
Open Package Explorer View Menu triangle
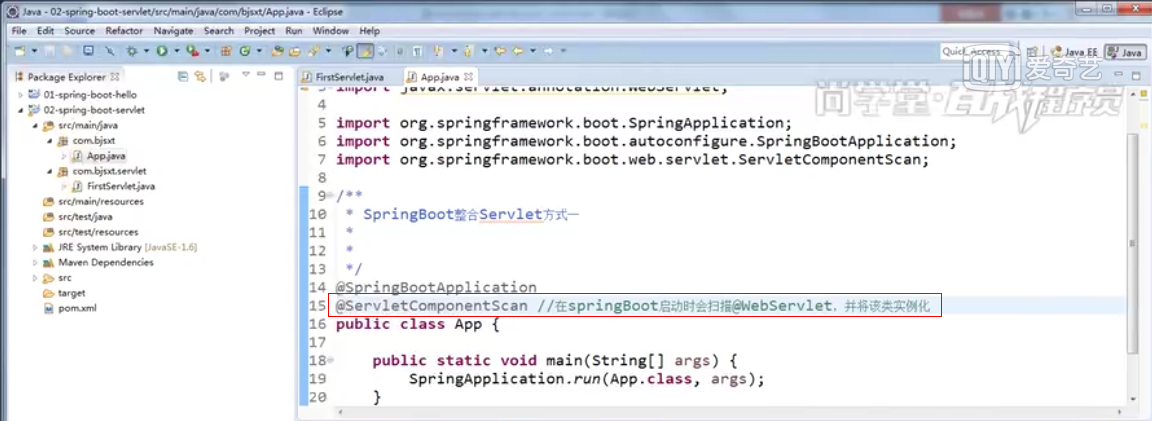coord(246,75)
